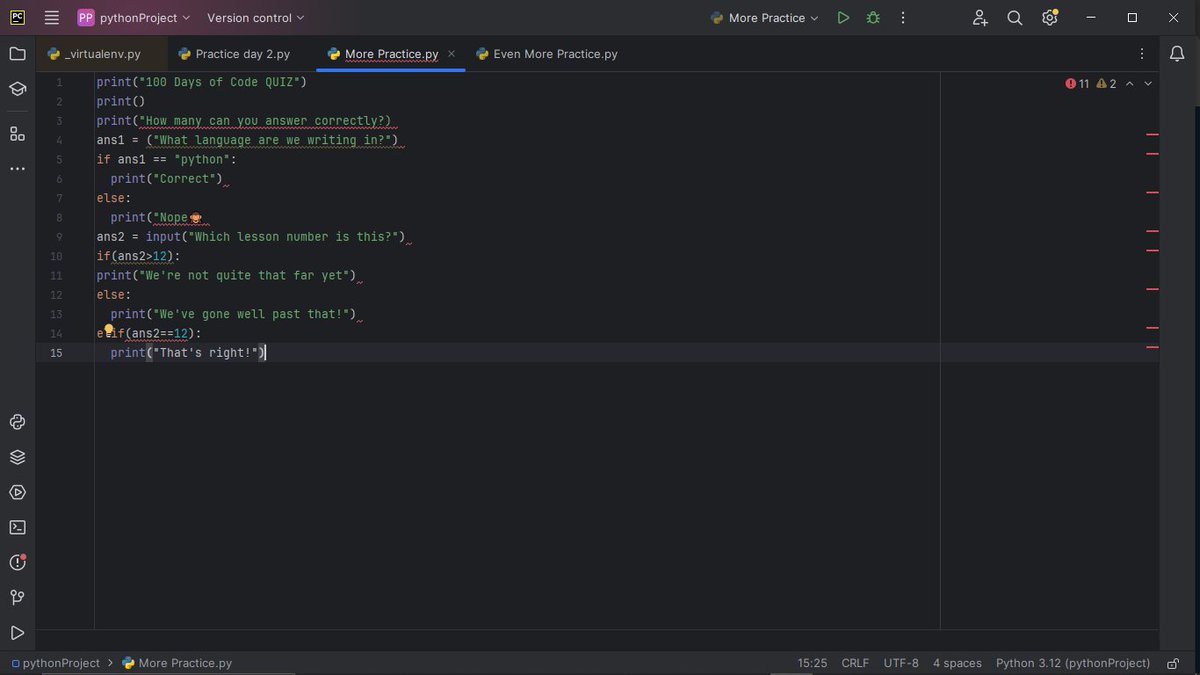The width and height of the screenshot is (1200, 675).
Task: Open pythonProject project dropdown
Action: (x=134, y=18)
